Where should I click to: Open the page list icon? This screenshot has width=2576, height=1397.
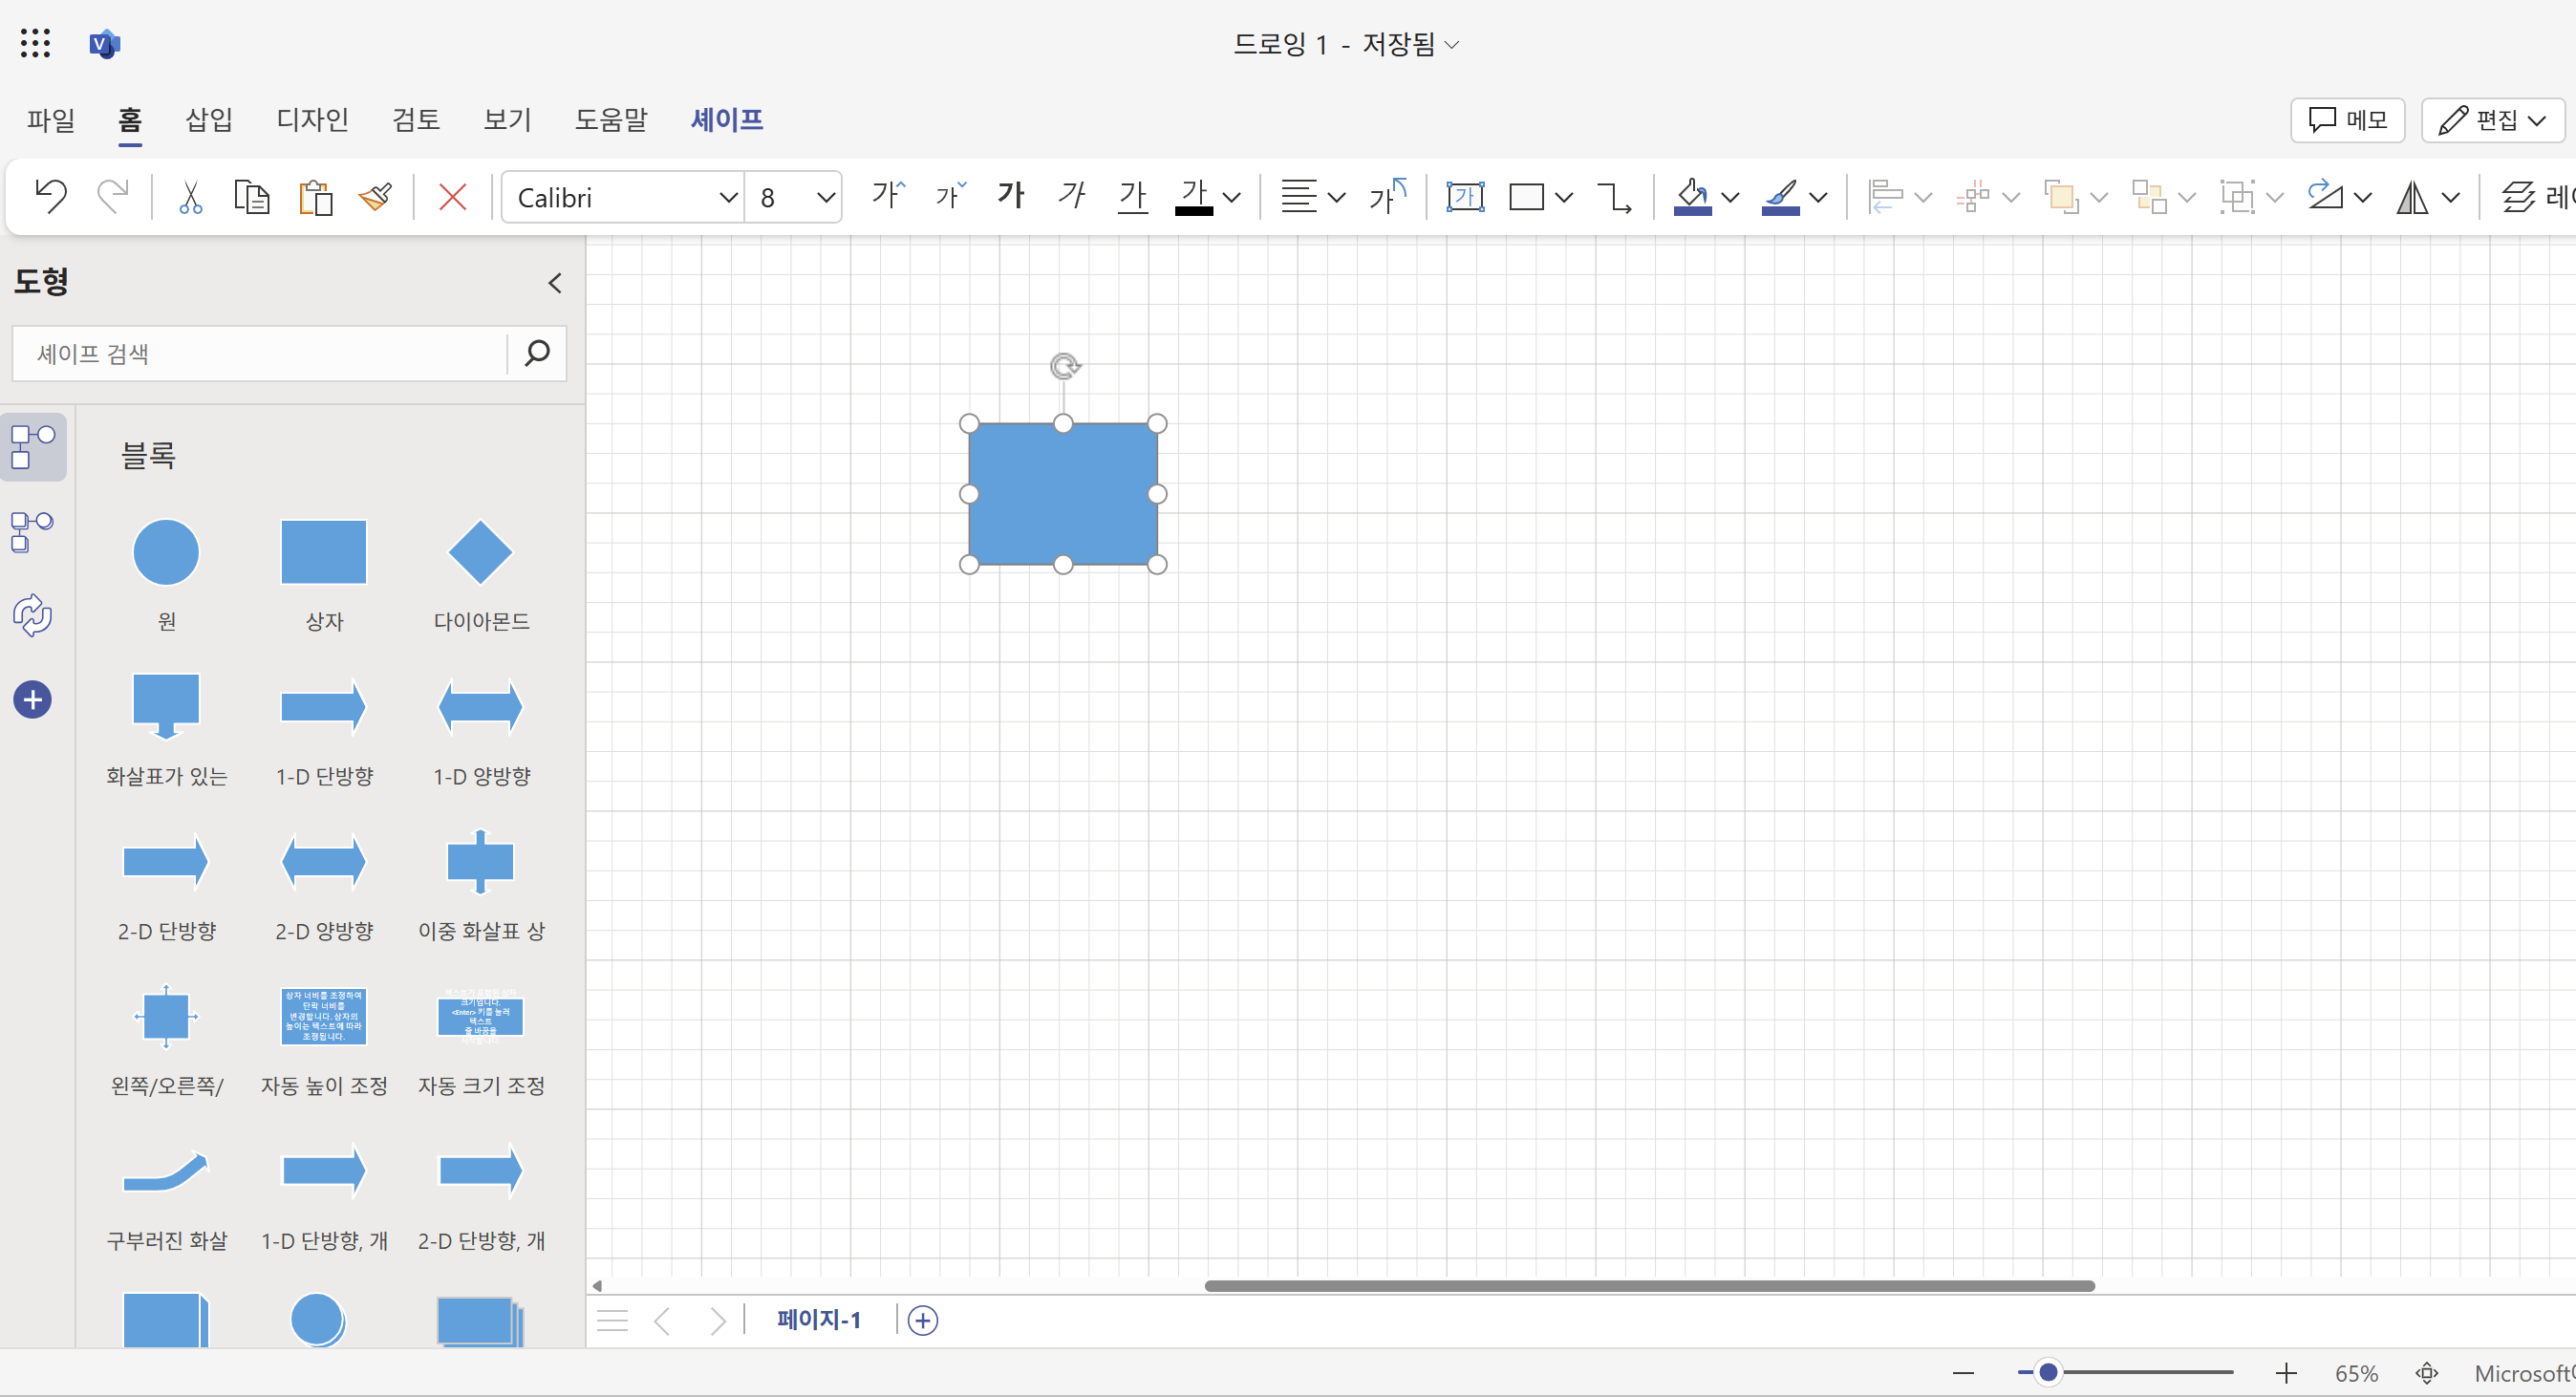(x=612, y=1321)
